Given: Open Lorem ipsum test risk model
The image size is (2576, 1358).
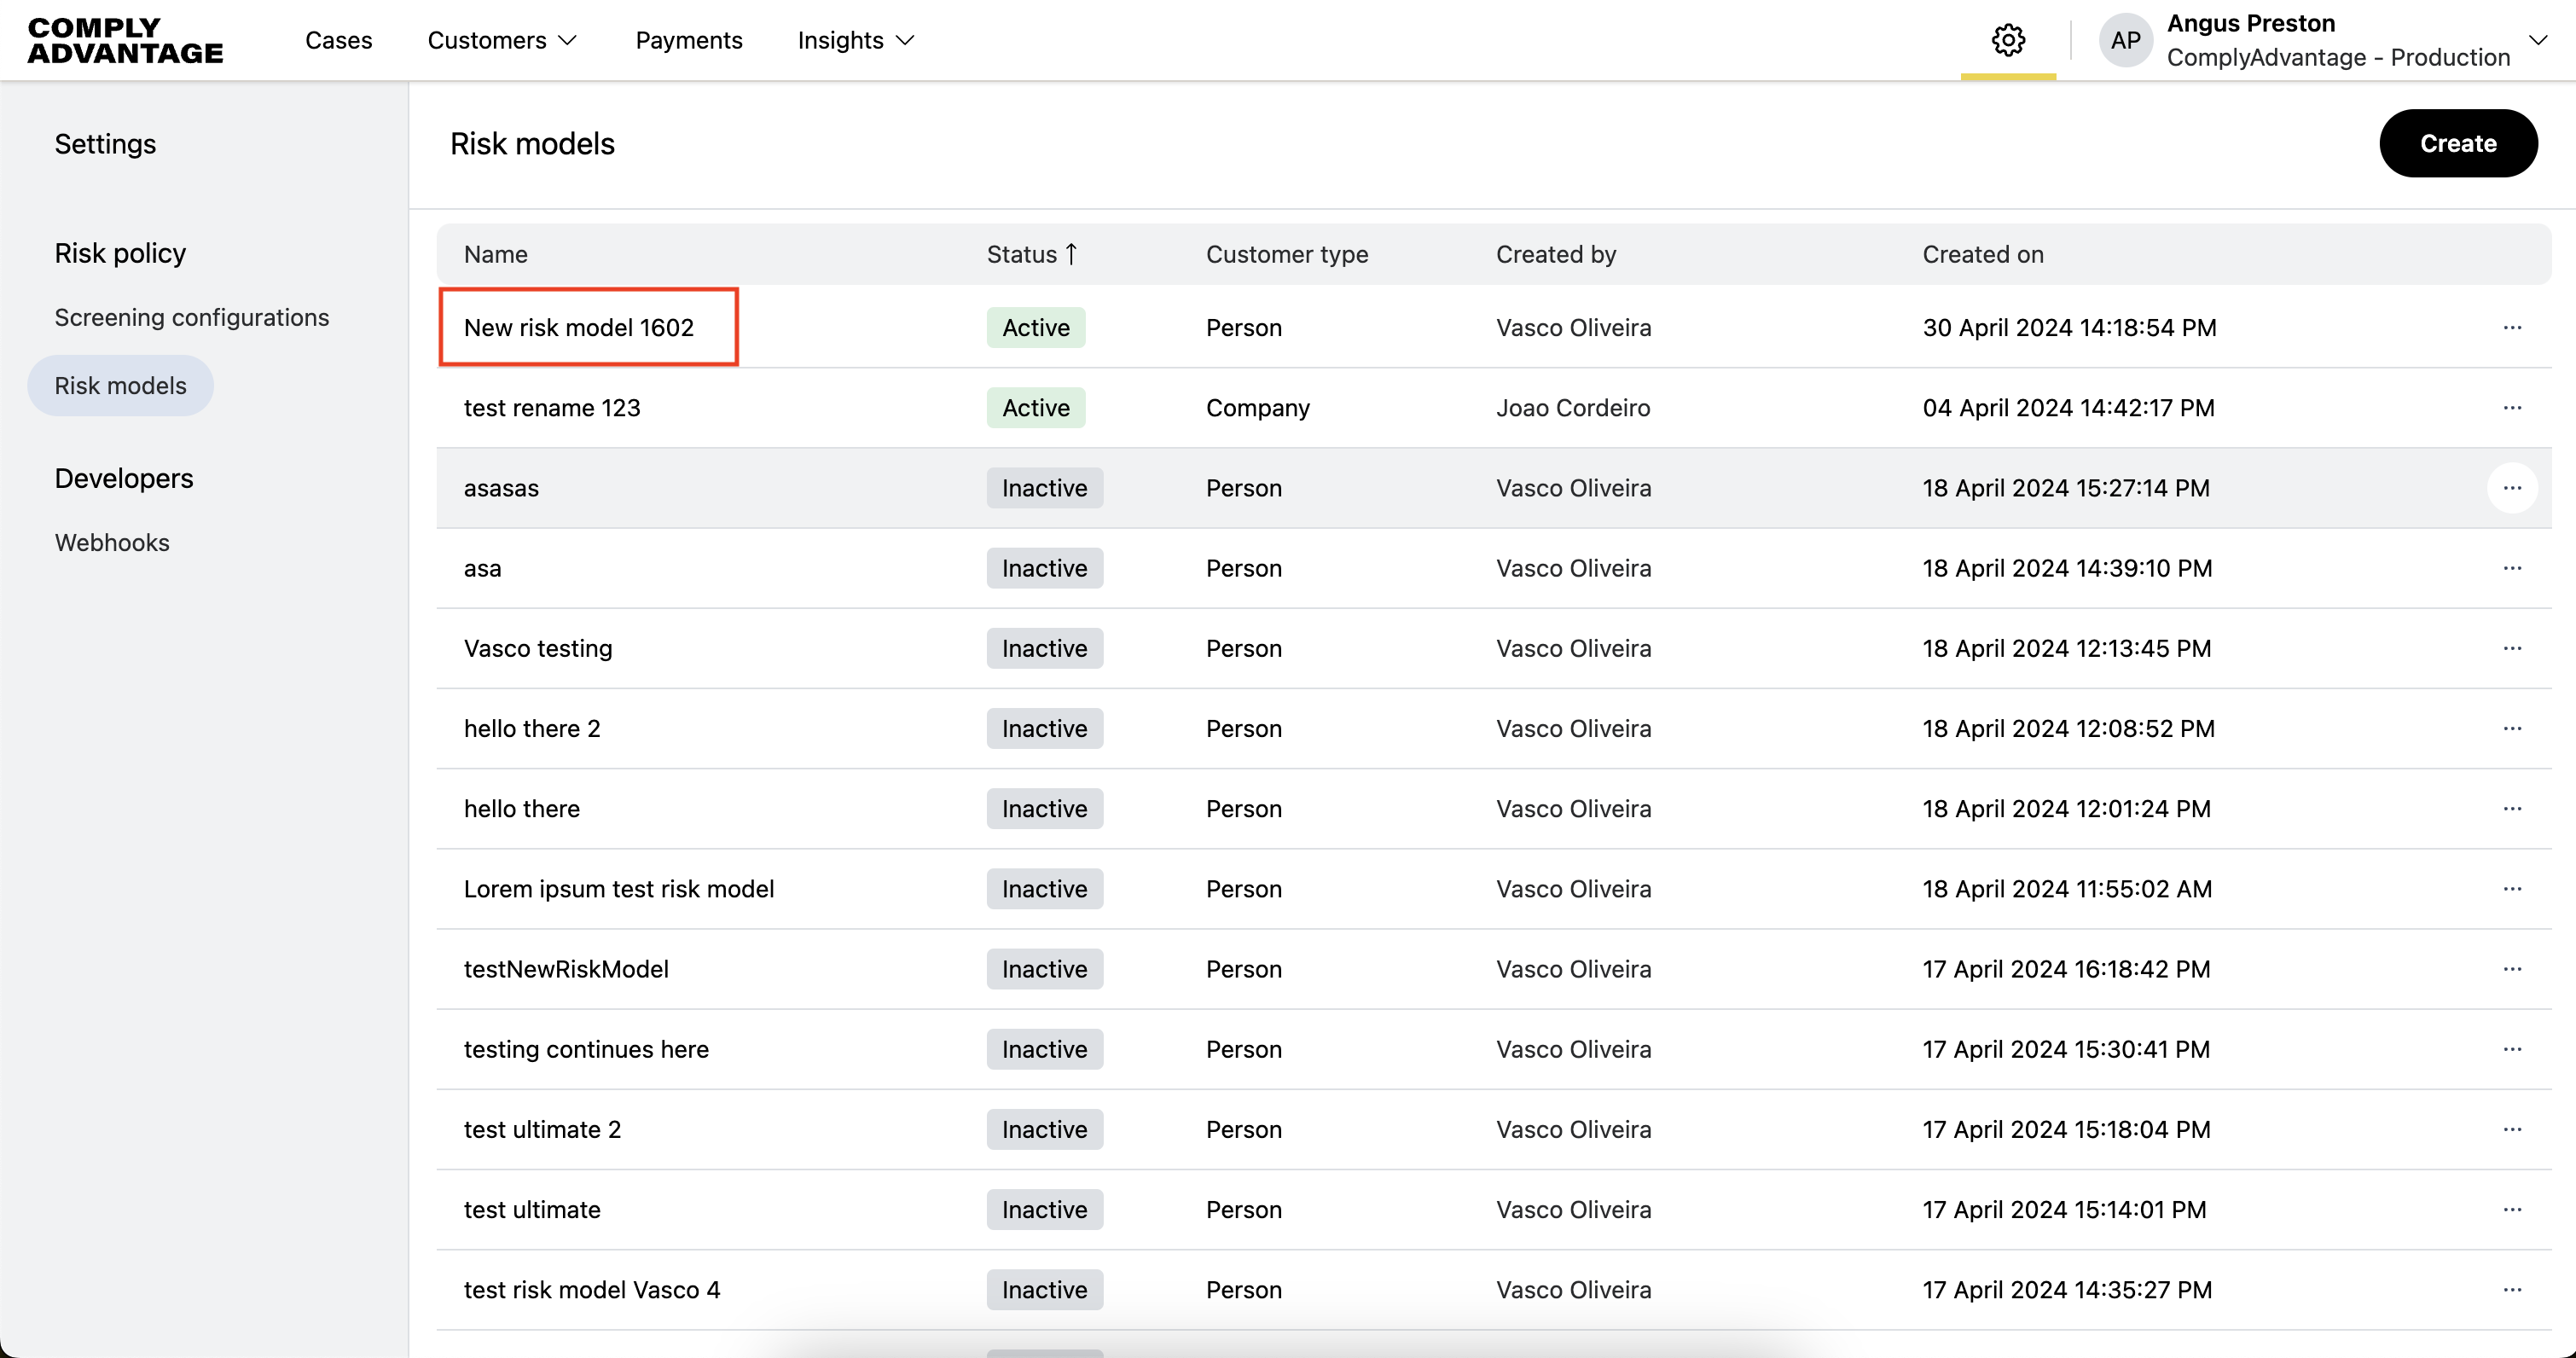Looking at the screenshot, I should point(618,889).
